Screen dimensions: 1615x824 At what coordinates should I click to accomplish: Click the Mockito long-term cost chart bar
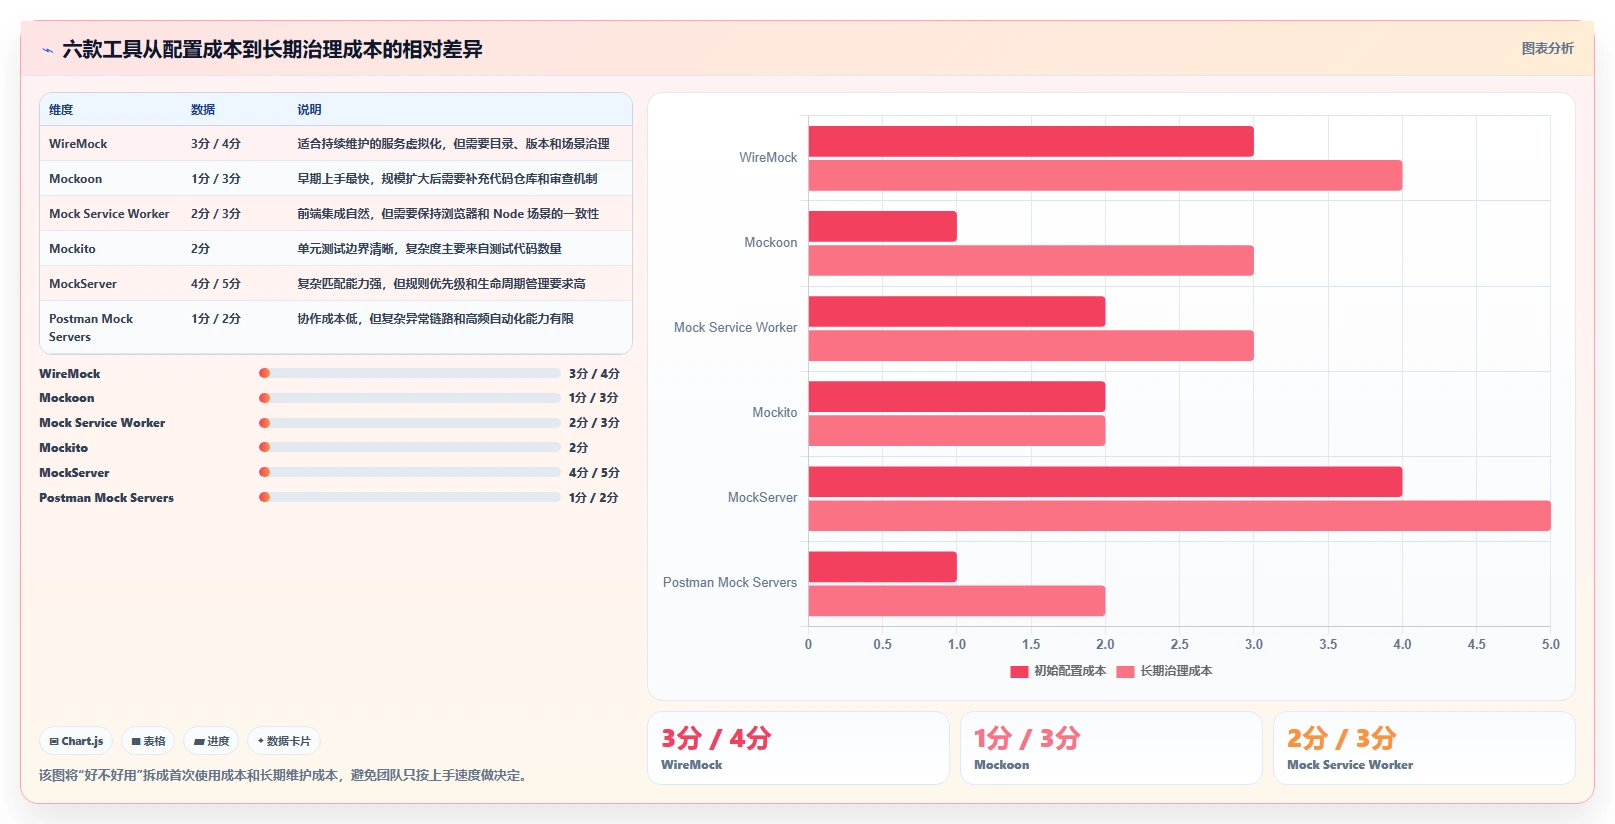point(957,431)
